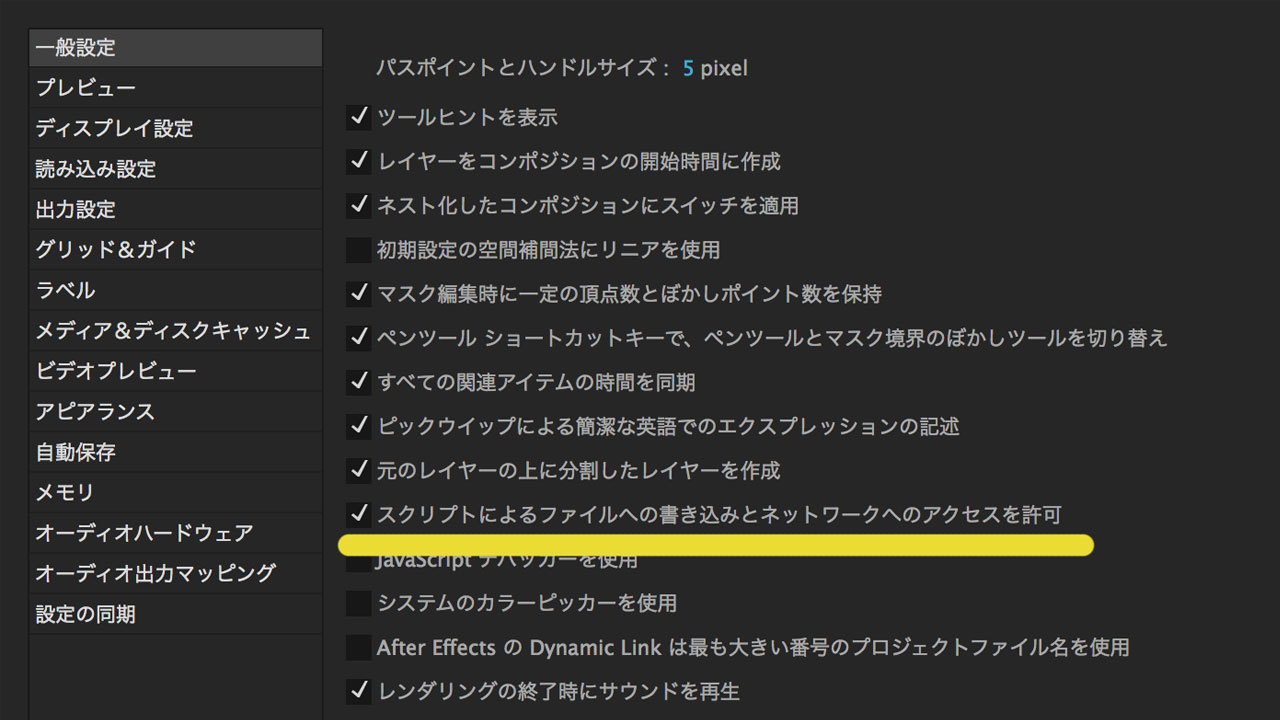Image resolution: width=1280 pixels, height=720 pixels.
Task: Uncheck レンダリングの終了時にサウンドを再生 checkbox
Action: coord(358,691)
